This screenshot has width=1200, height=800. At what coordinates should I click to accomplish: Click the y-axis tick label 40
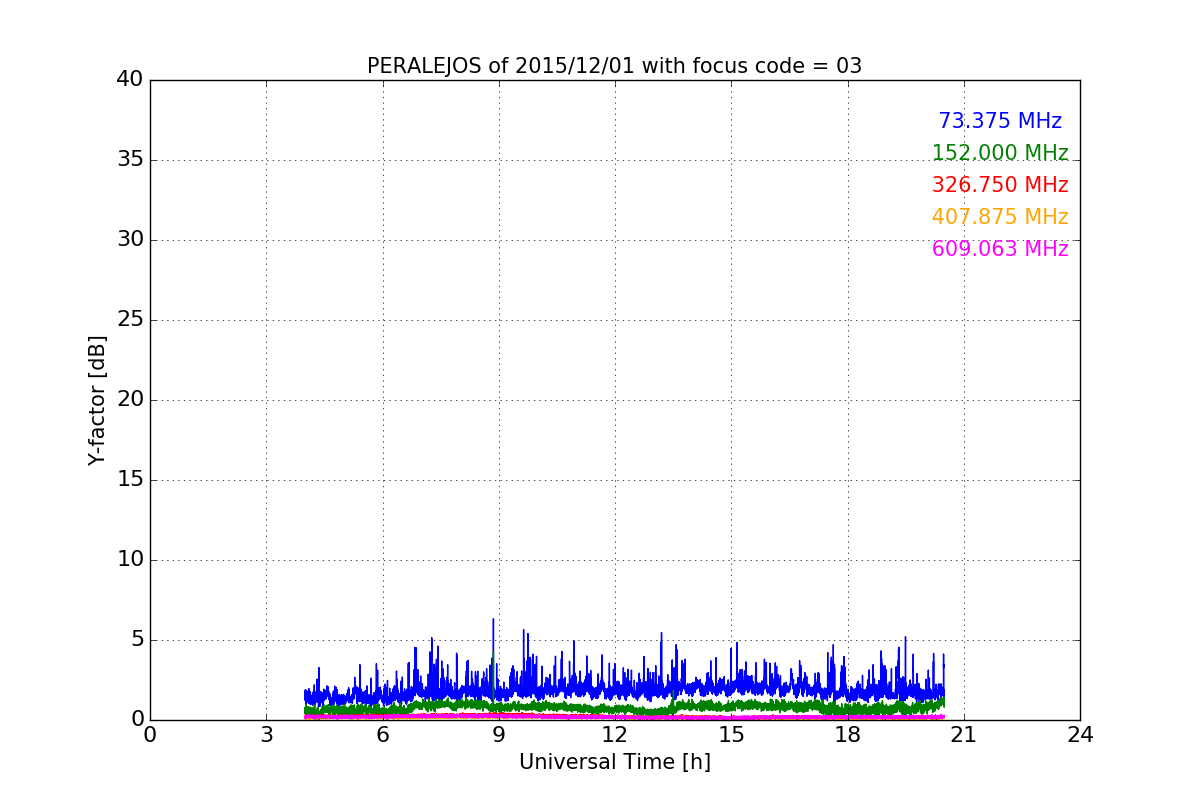pos(130,79)
